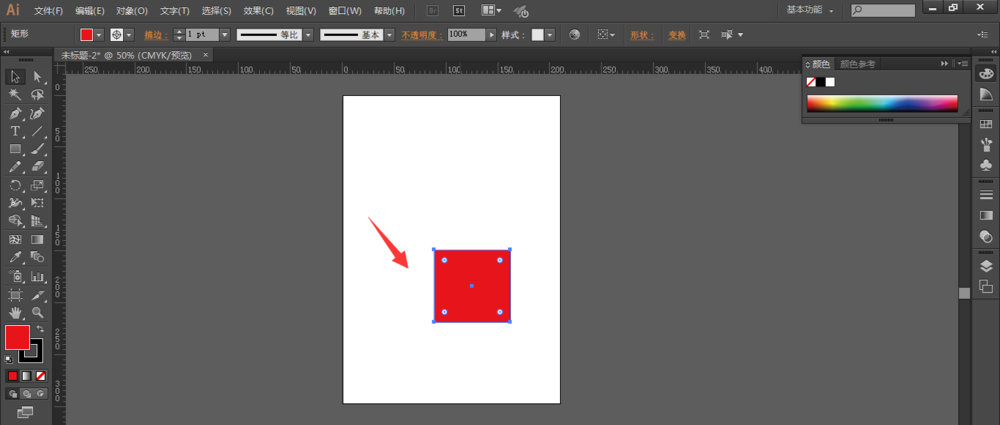Open variable width profile dropdown (等比)
Viewport: 1000px width, 425px height.
pos(308,35)
